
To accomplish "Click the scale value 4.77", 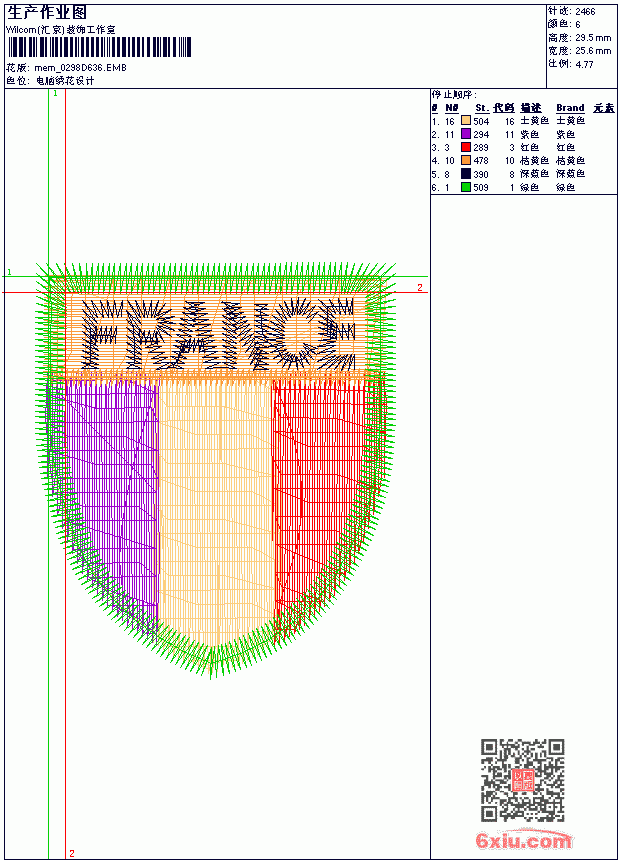I will pos(584,64).
